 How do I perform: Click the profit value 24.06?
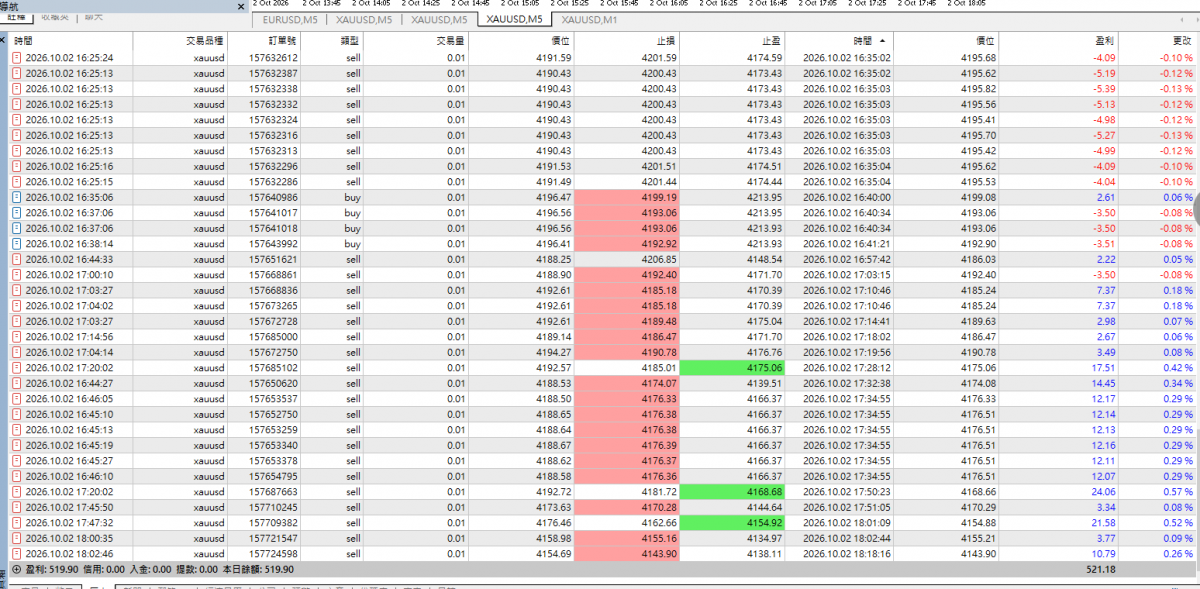1101,492
